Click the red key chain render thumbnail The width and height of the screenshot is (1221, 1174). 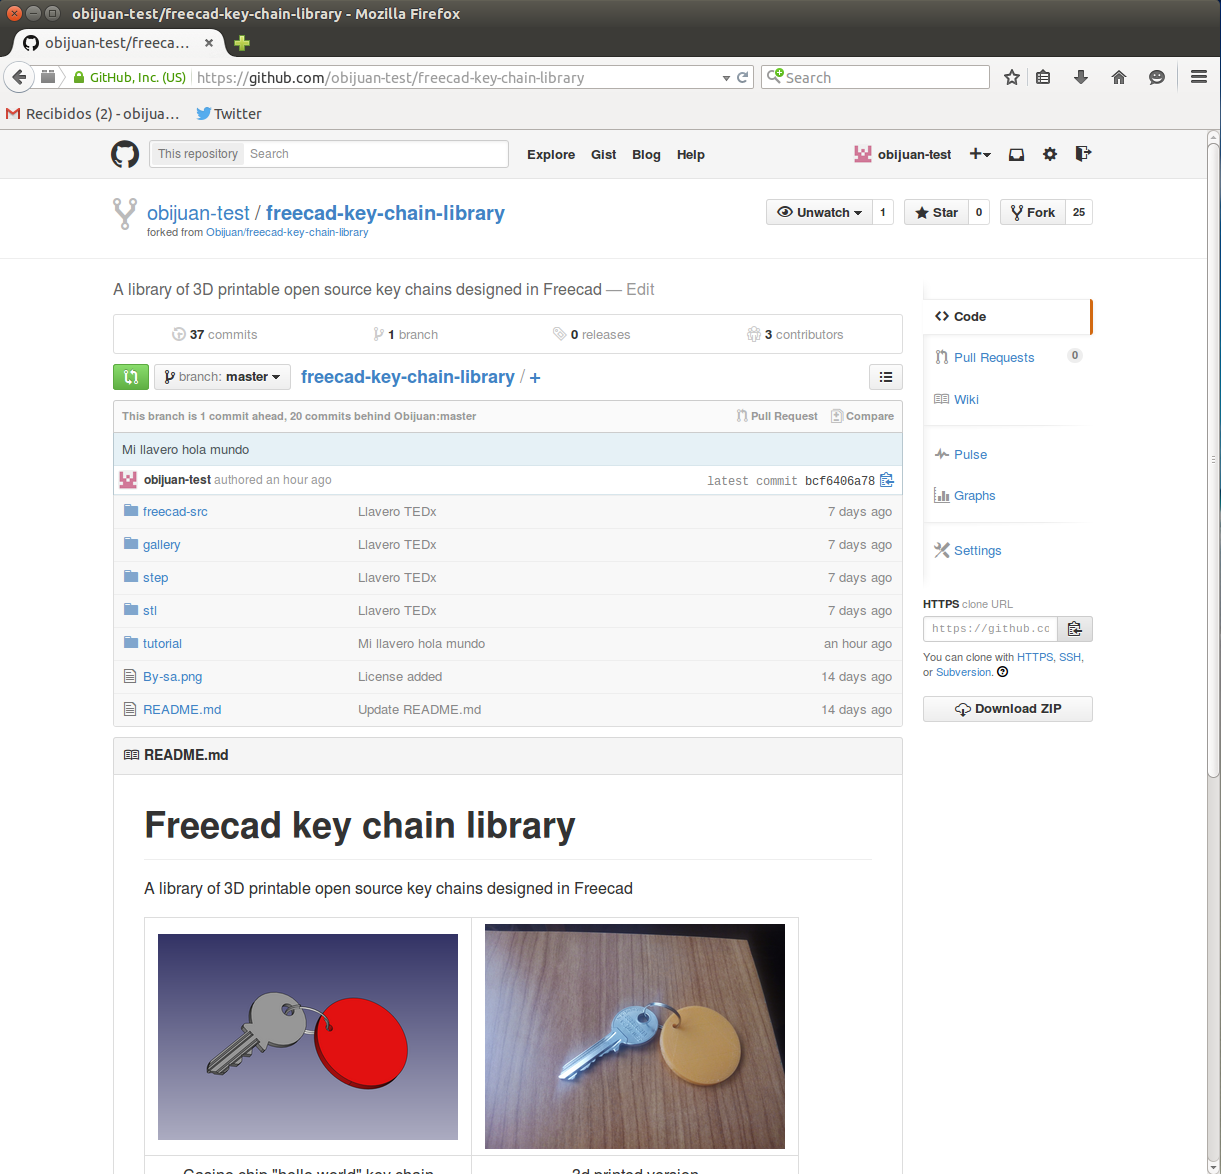(308, 1037)
